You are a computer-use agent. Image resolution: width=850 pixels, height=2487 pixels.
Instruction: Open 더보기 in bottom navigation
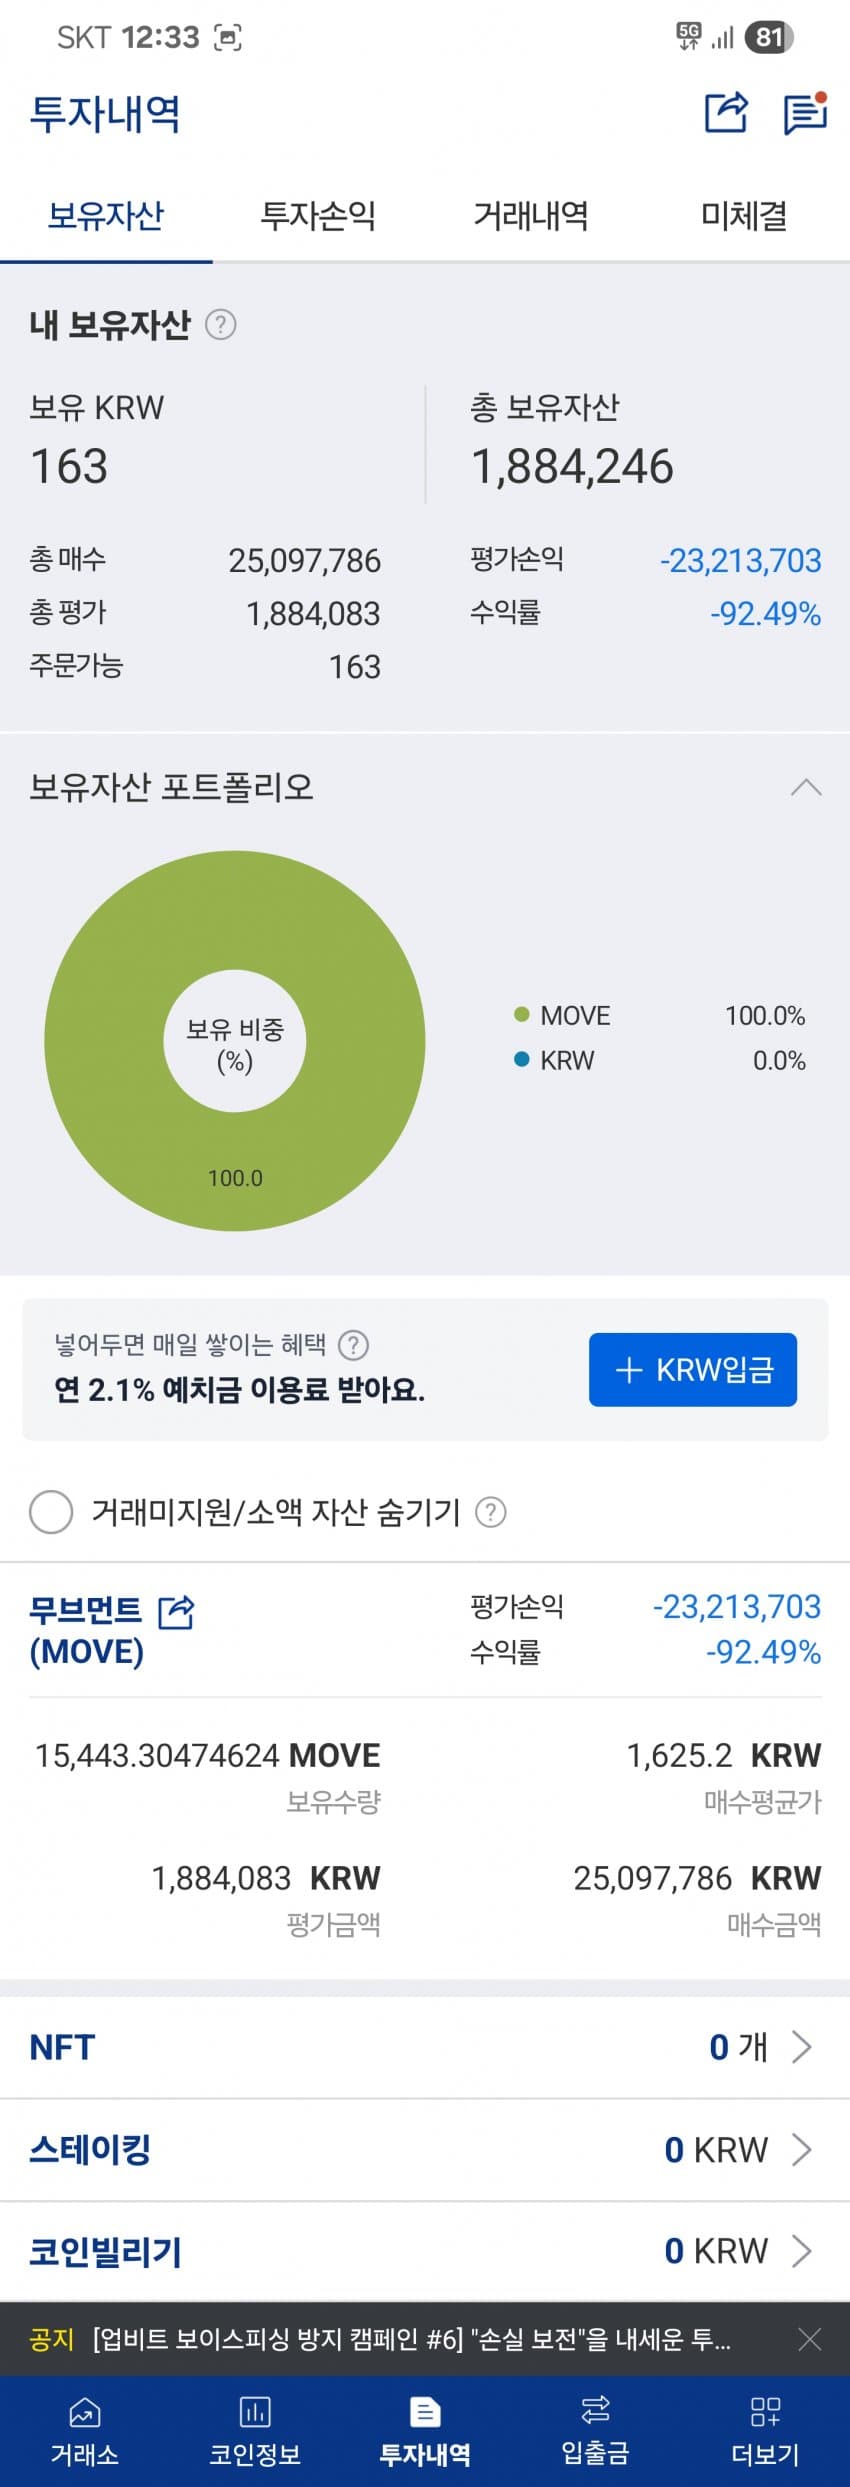765,2431
